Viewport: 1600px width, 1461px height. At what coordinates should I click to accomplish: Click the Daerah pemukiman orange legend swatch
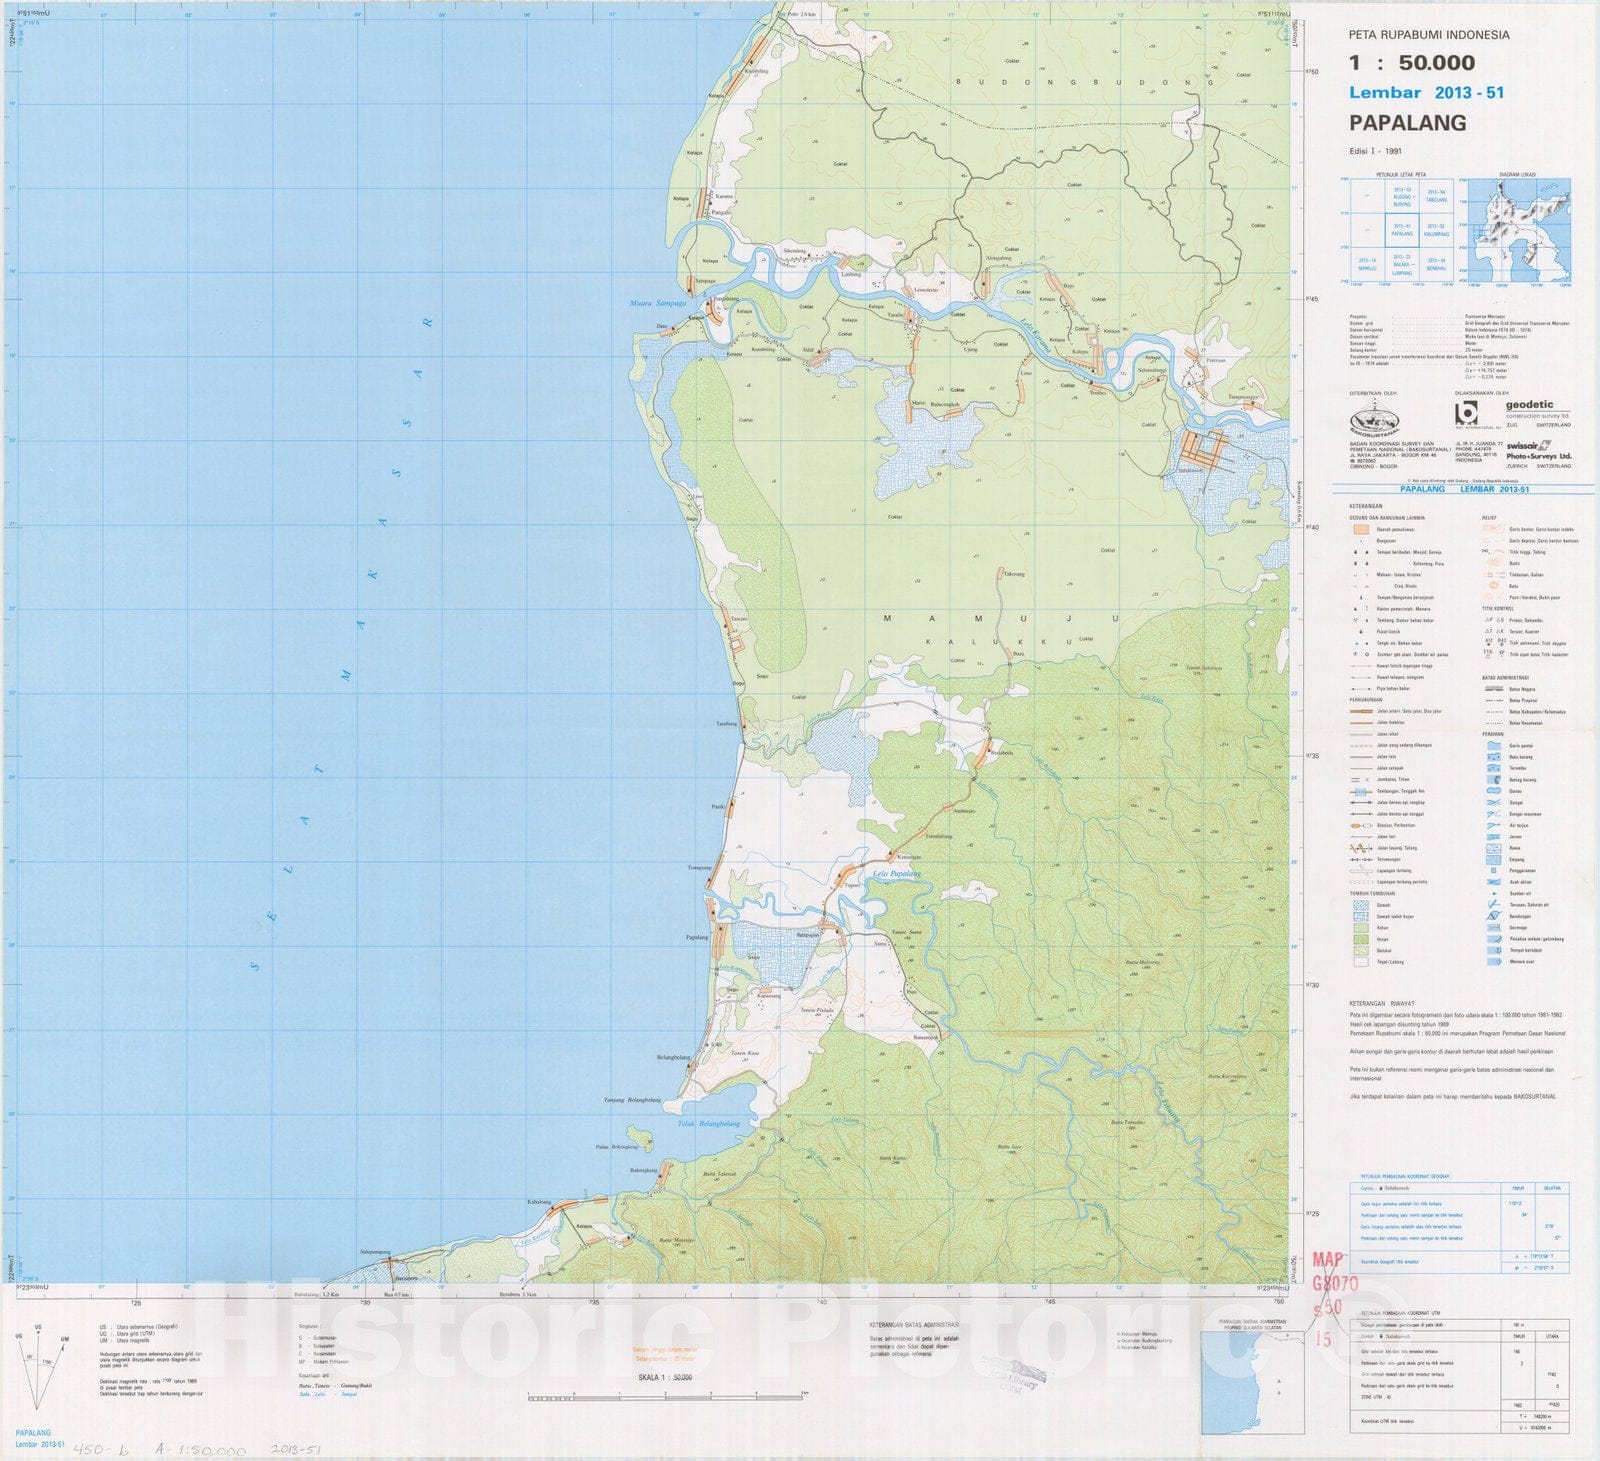[1357, 529]
